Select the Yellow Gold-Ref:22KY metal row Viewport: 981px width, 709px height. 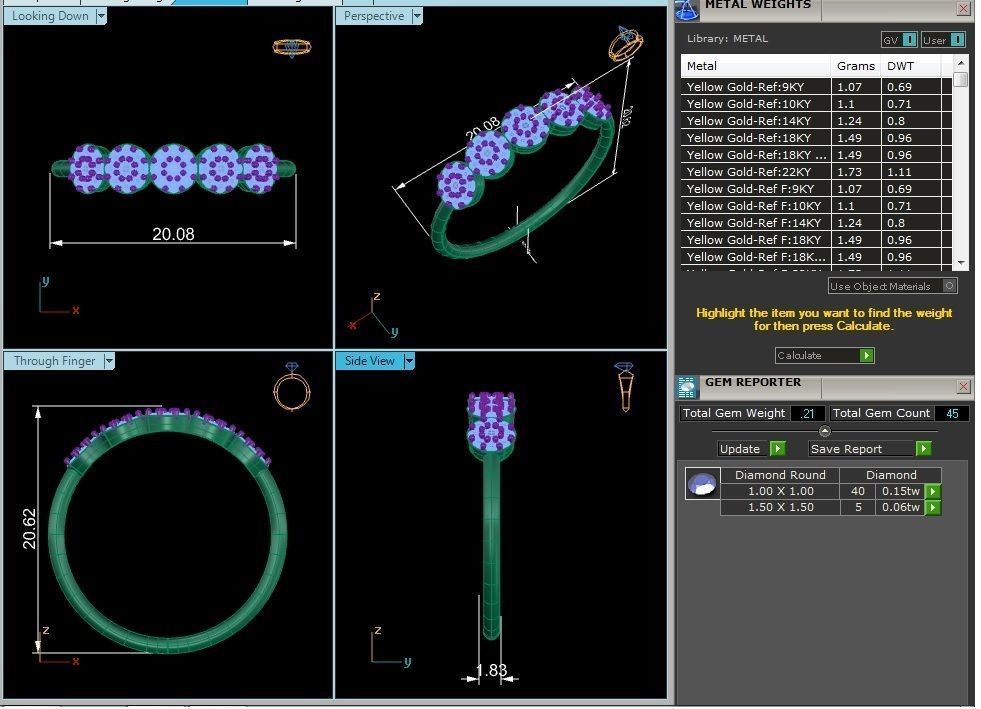757,172
